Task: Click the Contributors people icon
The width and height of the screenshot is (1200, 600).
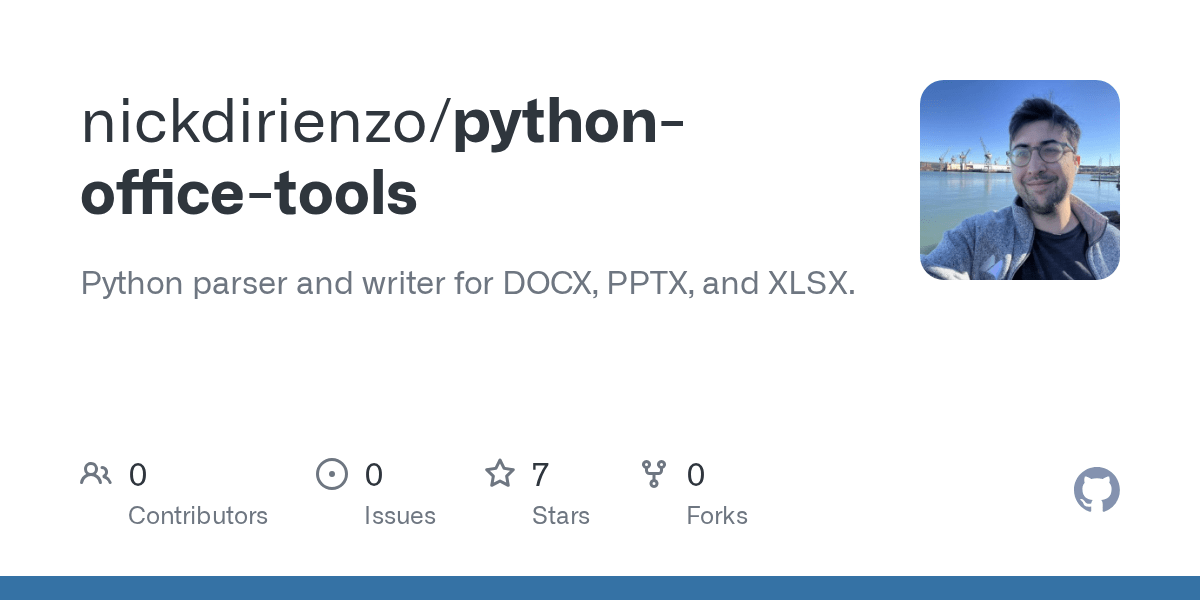Action: (96, 474)
